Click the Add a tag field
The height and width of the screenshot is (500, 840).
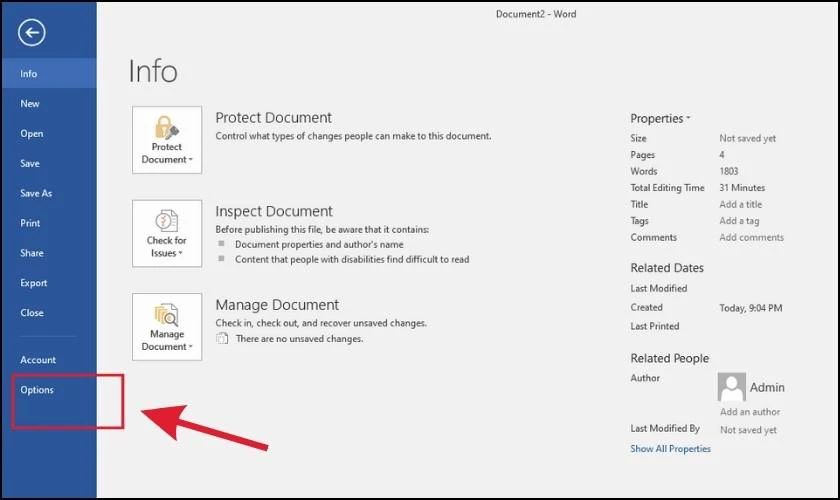click(x=739, y=221)
